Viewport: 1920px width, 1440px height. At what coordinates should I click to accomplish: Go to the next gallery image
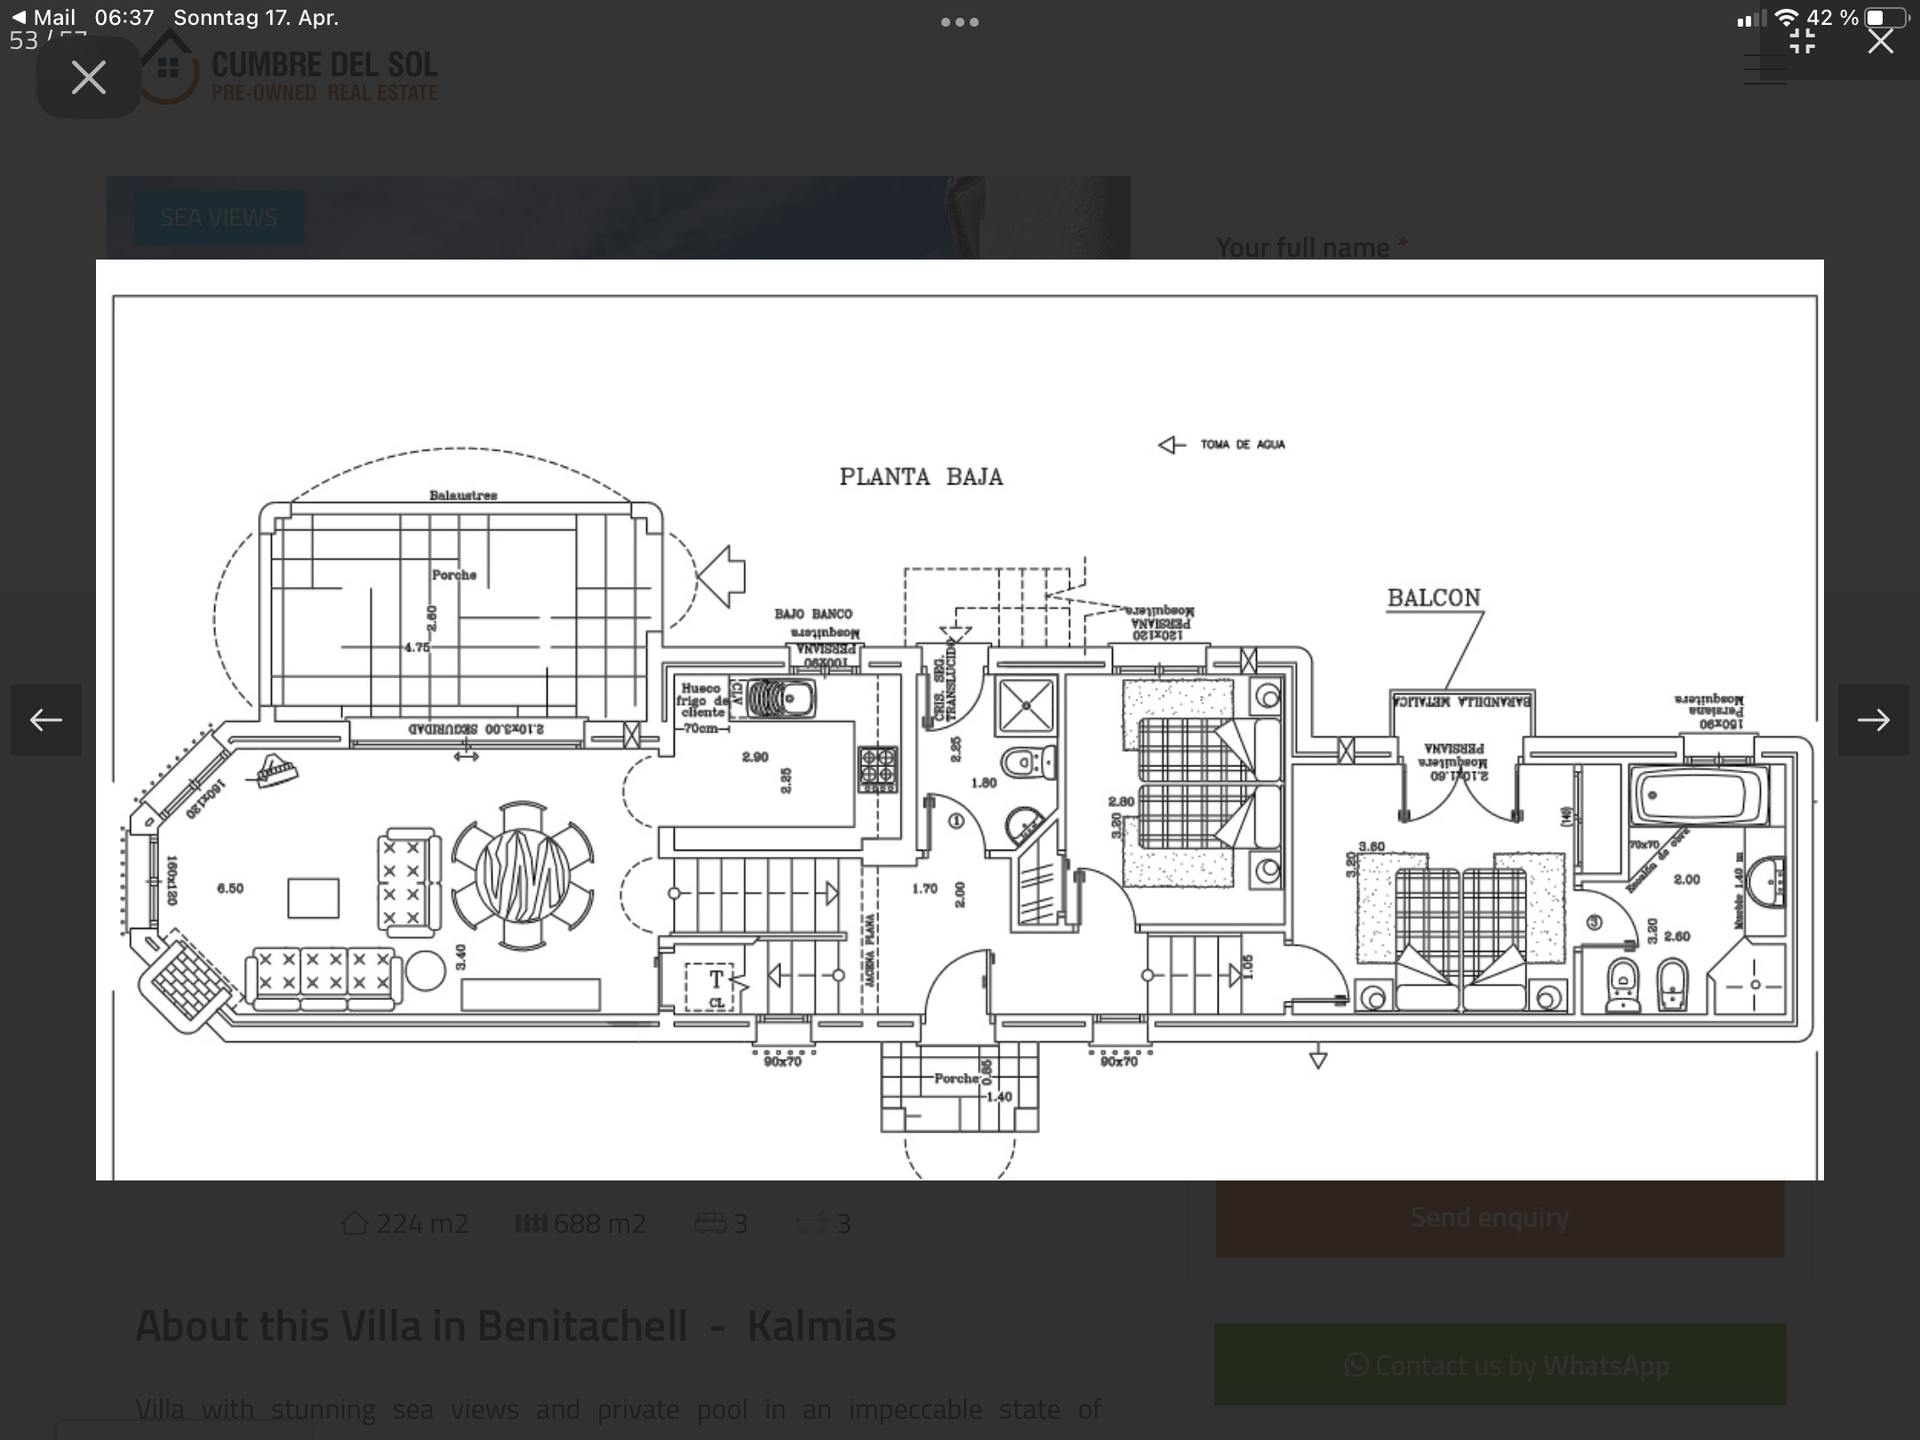click(1873, 720)
